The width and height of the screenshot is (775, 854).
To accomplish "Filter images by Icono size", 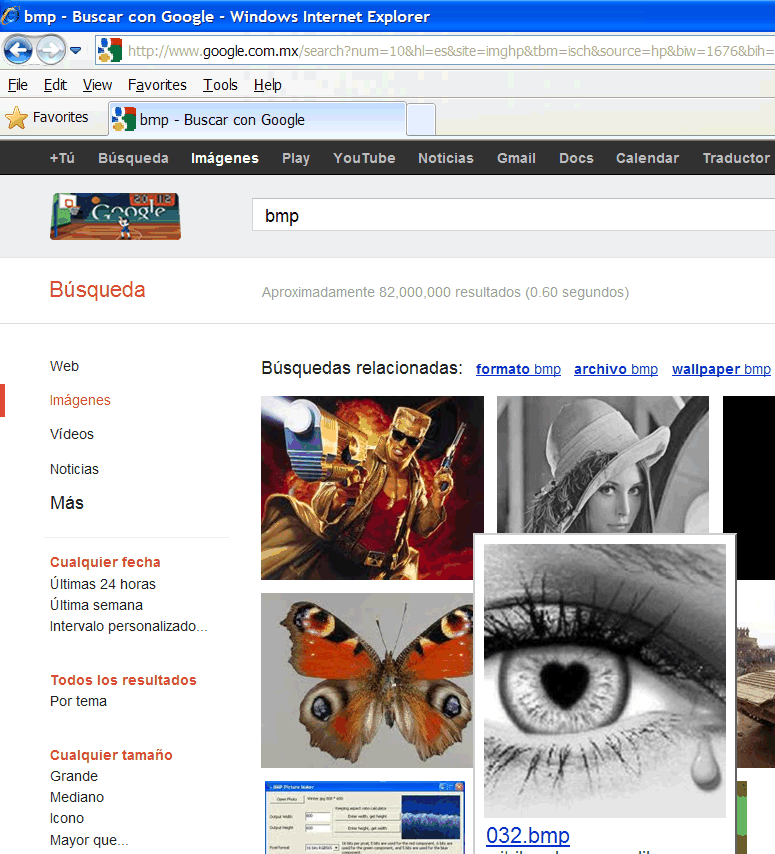I will [67, 819].
